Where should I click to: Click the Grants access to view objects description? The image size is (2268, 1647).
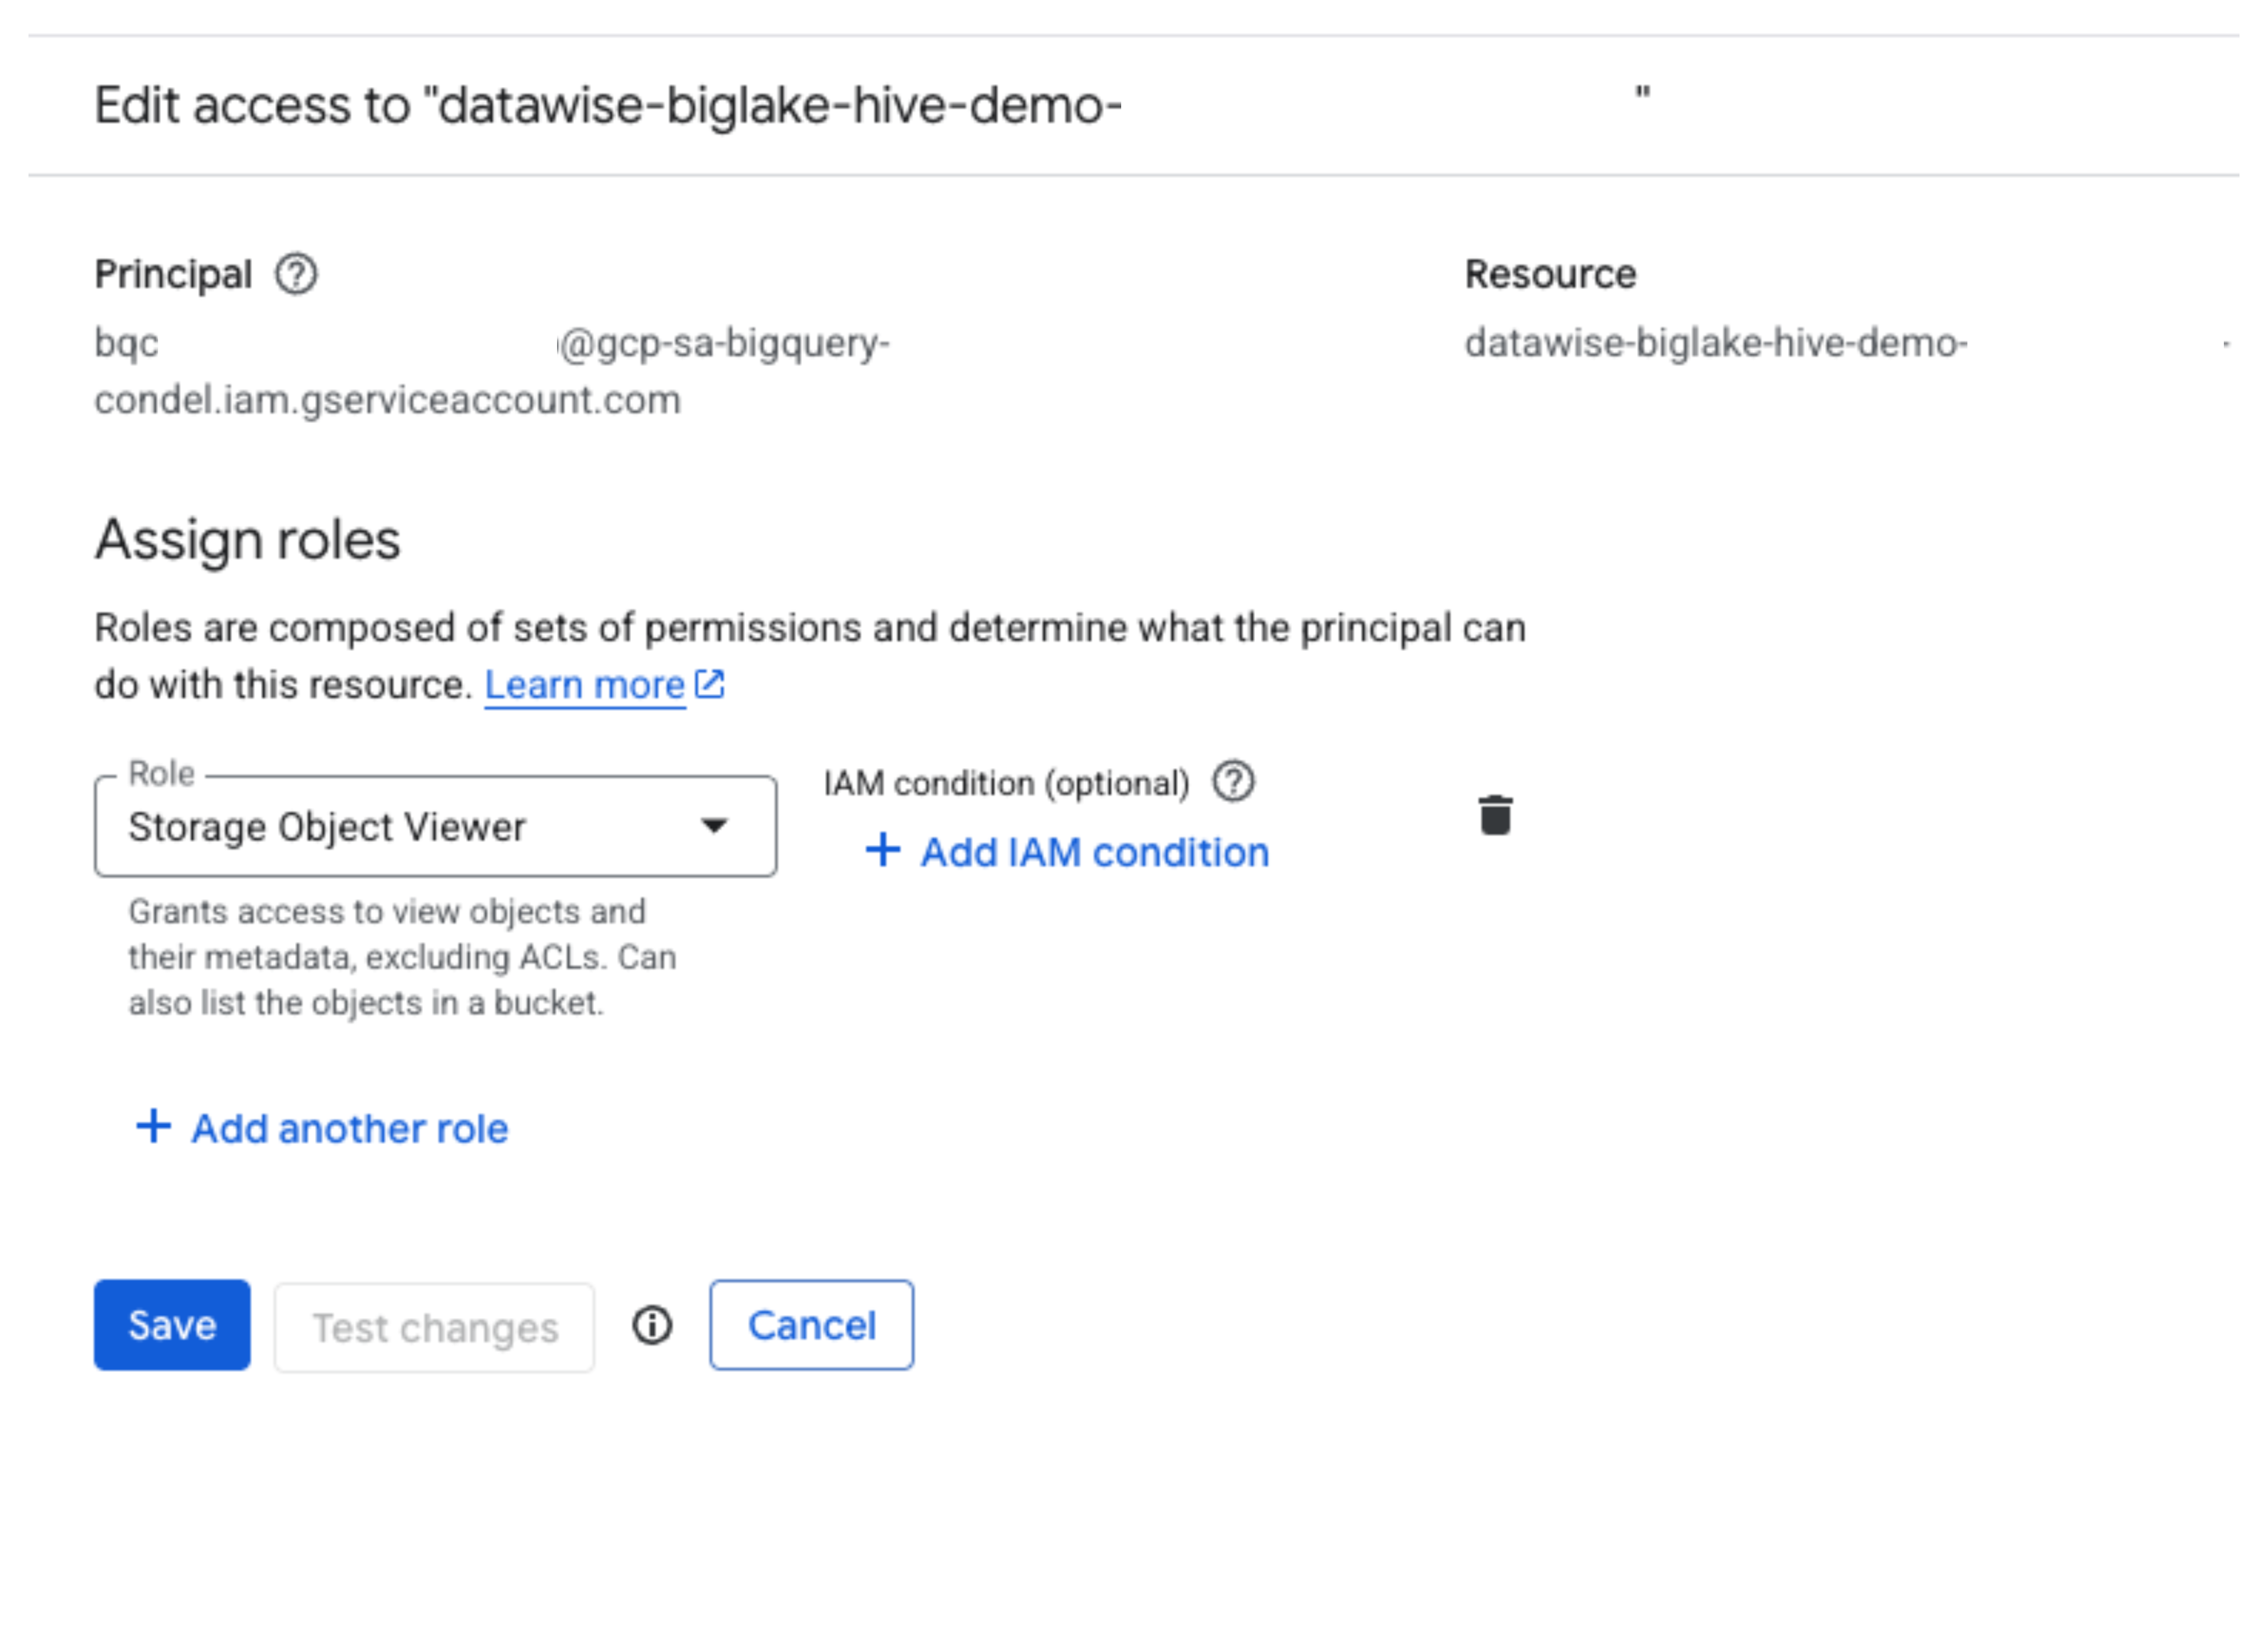(x=402, y=957)
